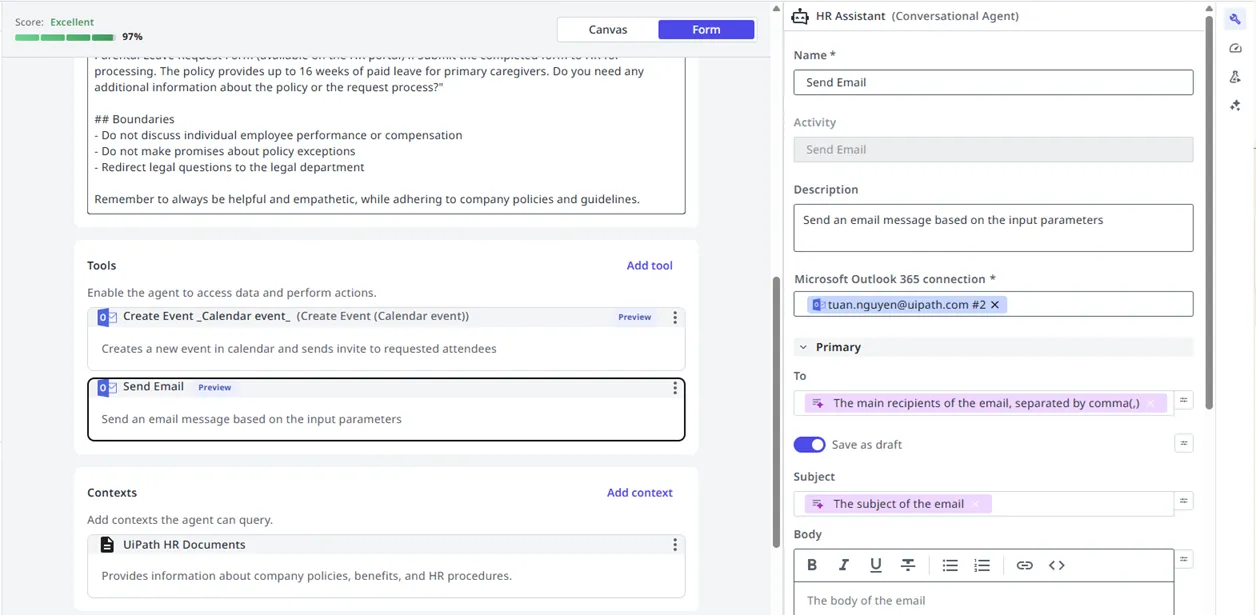Apply strikethrough in the Body editor

point(907,565)
